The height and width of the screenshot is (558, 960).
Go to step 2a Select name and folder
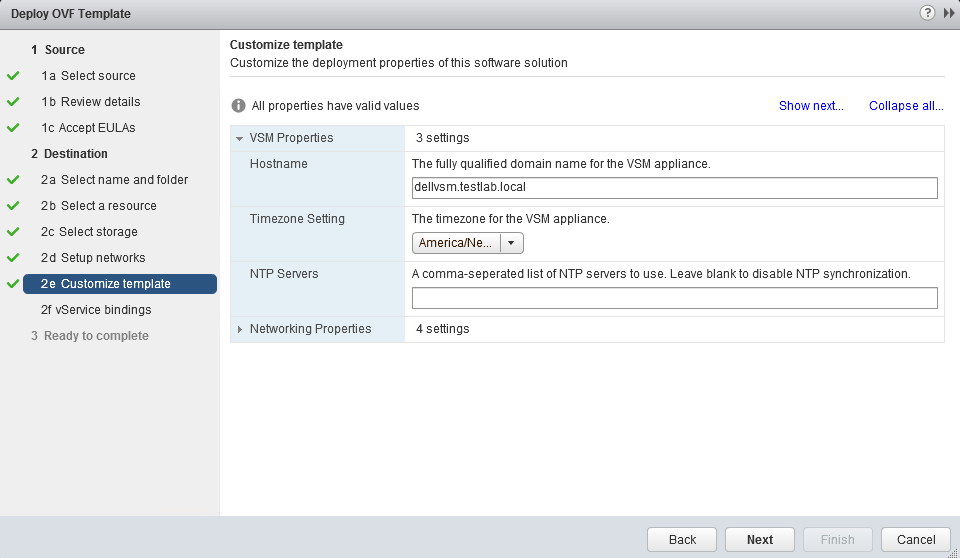114,180
